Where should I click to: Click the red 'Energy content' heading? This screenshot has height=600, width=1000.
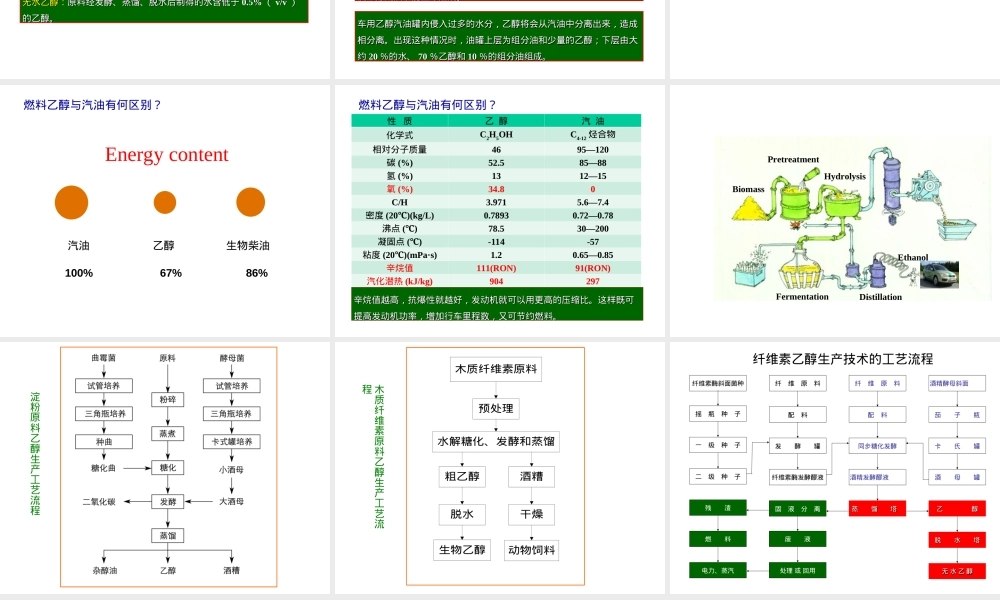pos(166,154)
